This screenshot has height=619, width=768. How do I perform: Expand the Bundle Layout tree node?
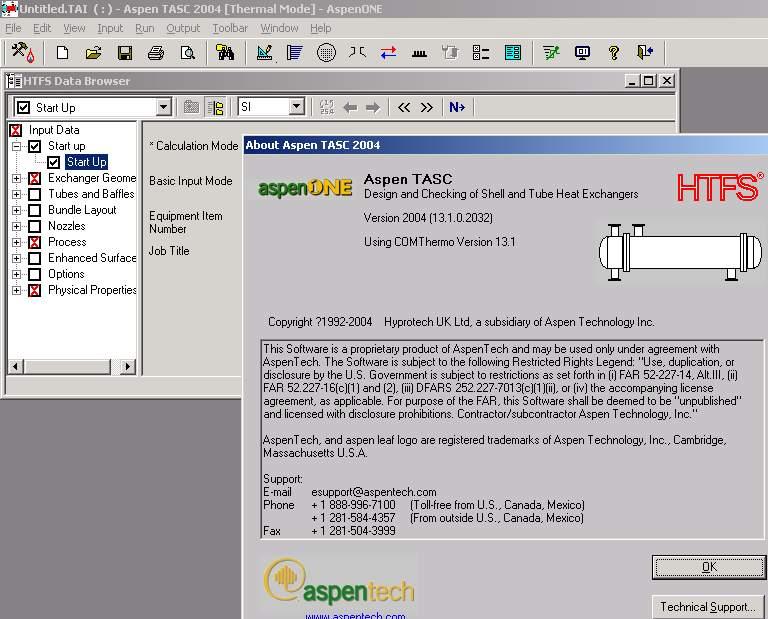17,211
